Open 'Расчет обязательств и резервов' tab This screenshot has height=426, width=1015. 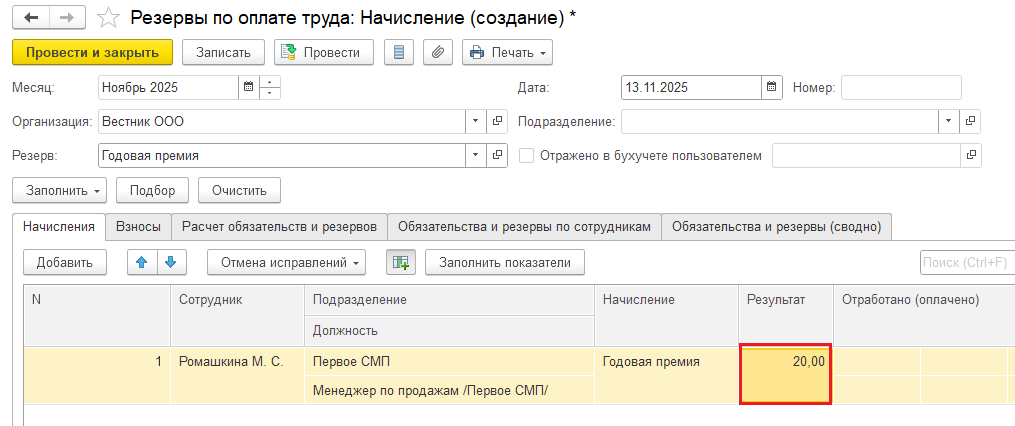279,227
